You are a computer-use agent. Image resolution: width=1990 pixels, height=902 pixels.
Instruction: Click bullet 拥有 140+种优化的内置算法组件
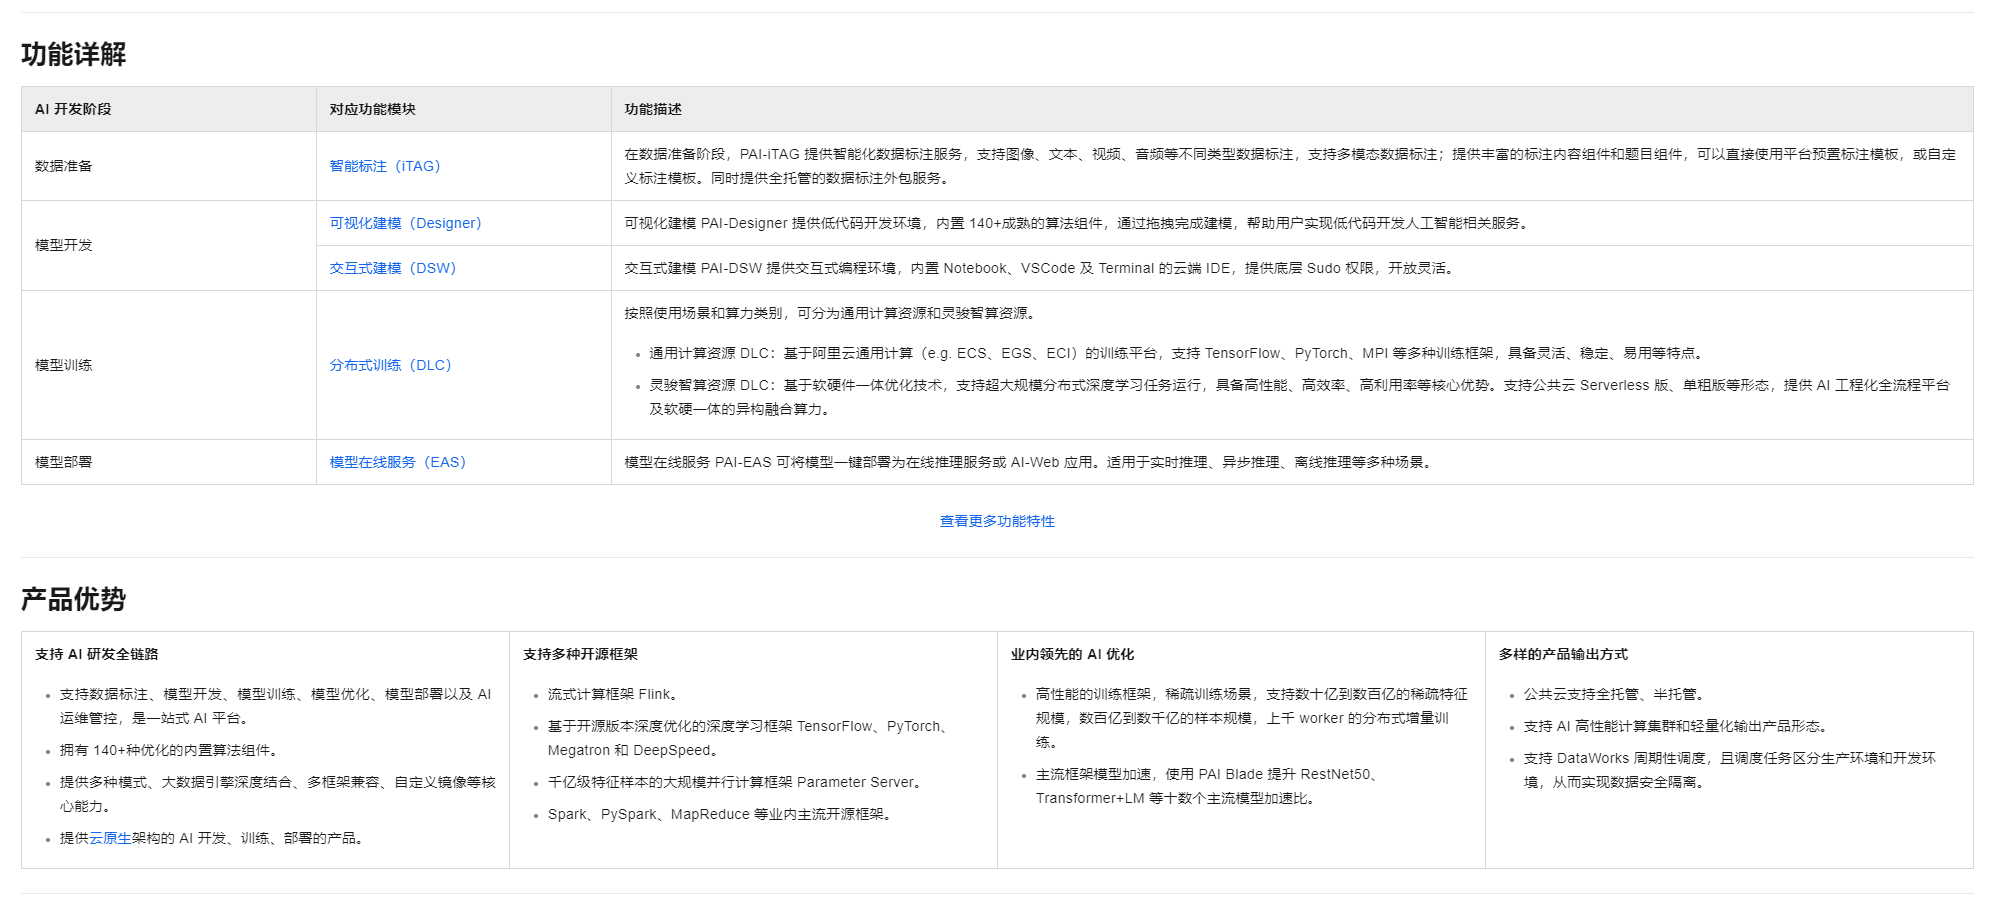(x=171, y=750)
